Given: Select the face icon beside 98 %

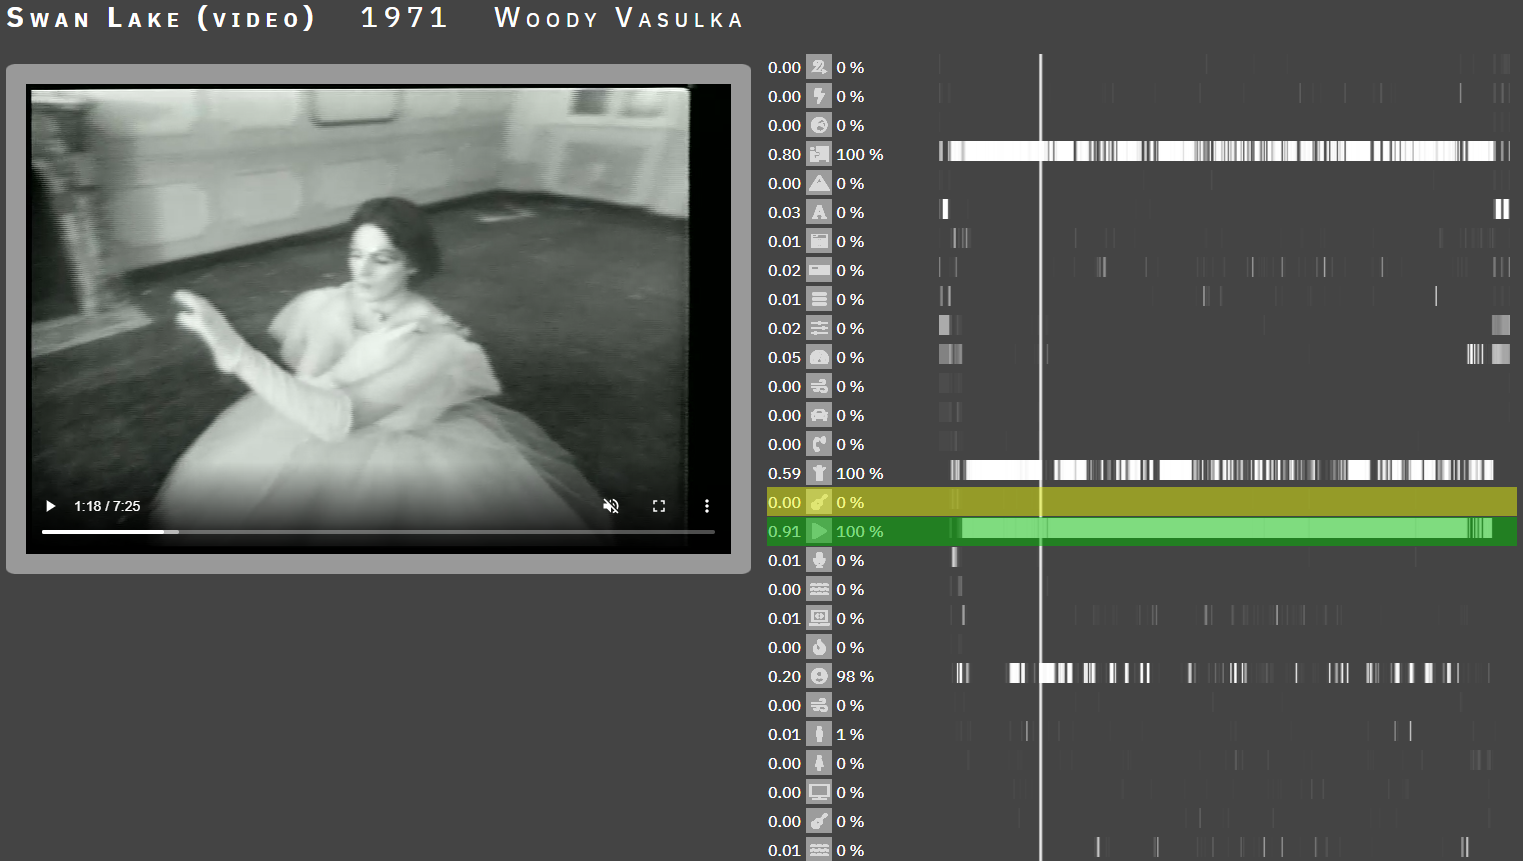Looking at the screenshot, I should tap(819, 676).
